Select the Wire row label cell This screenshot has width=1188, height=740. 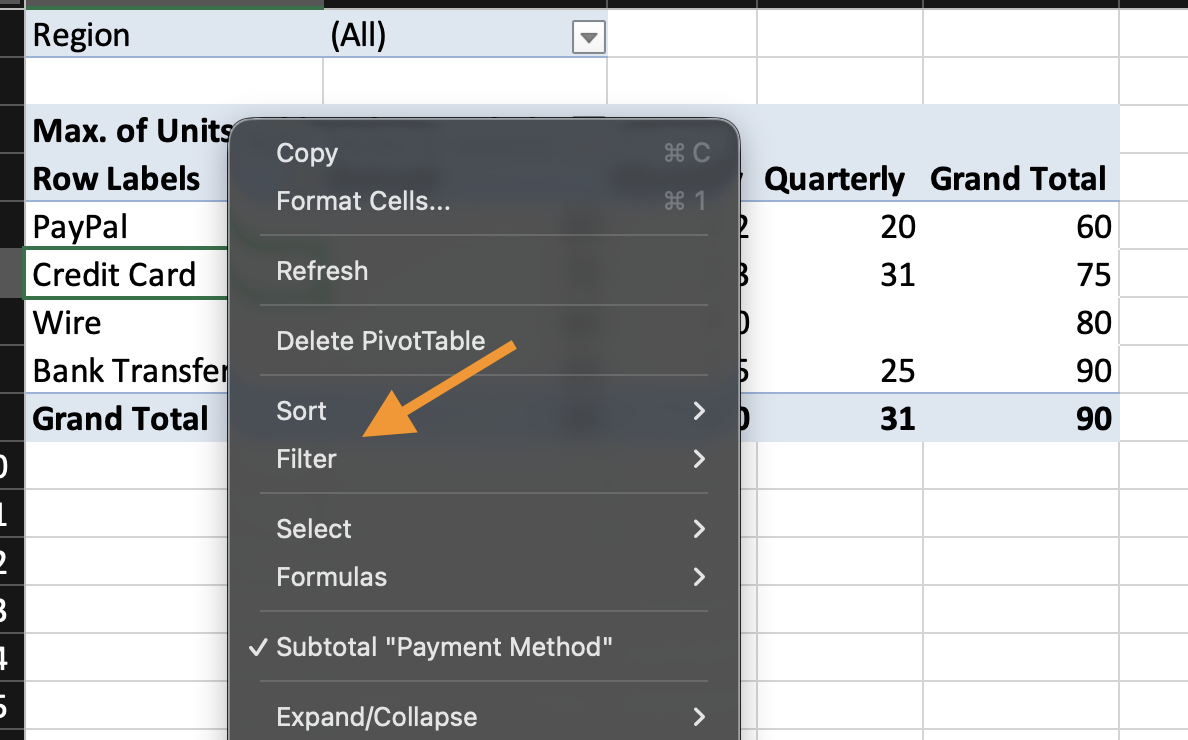[67, 323]
